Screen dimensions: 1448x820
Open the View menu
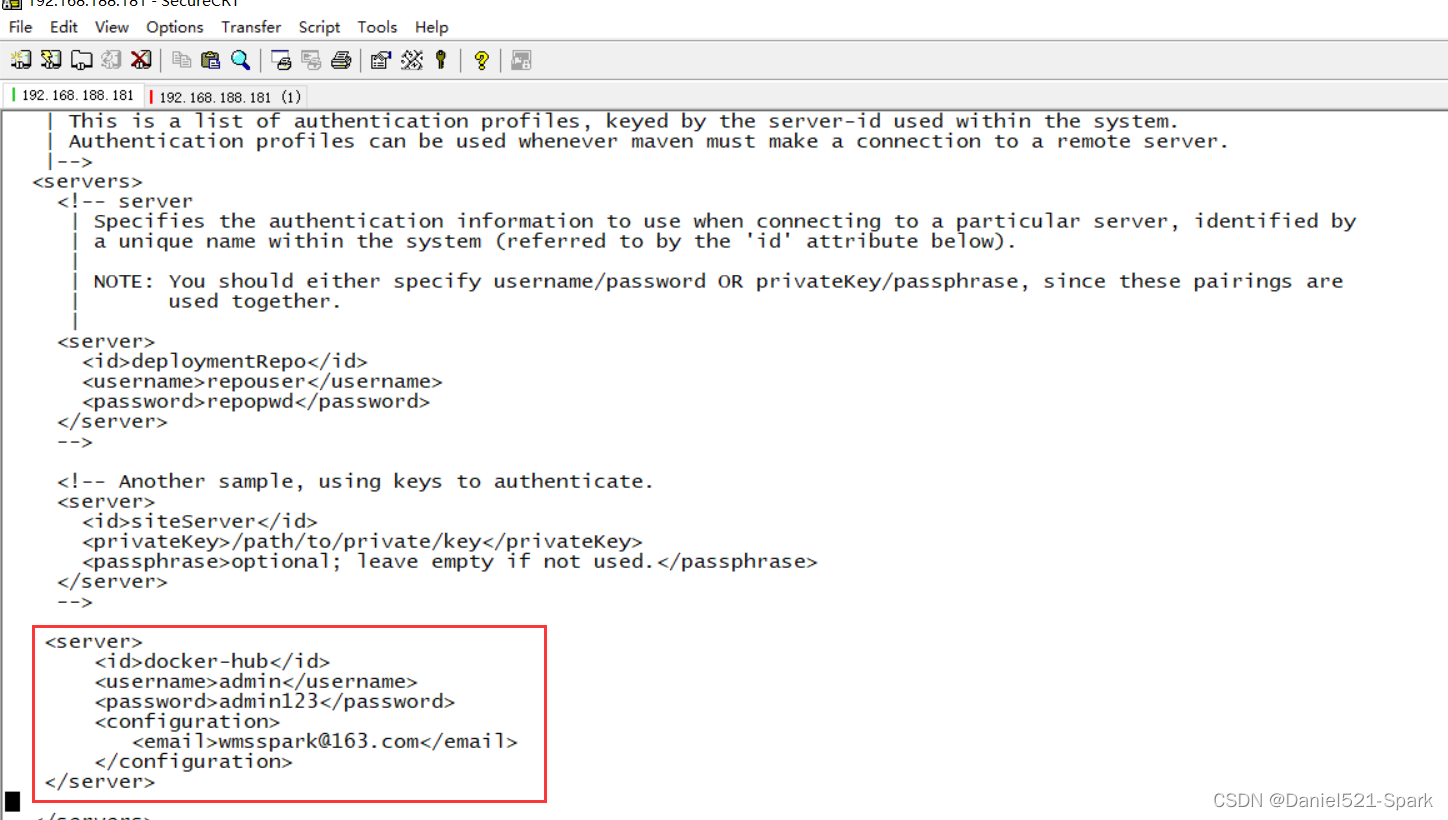[x=112, y=27]
